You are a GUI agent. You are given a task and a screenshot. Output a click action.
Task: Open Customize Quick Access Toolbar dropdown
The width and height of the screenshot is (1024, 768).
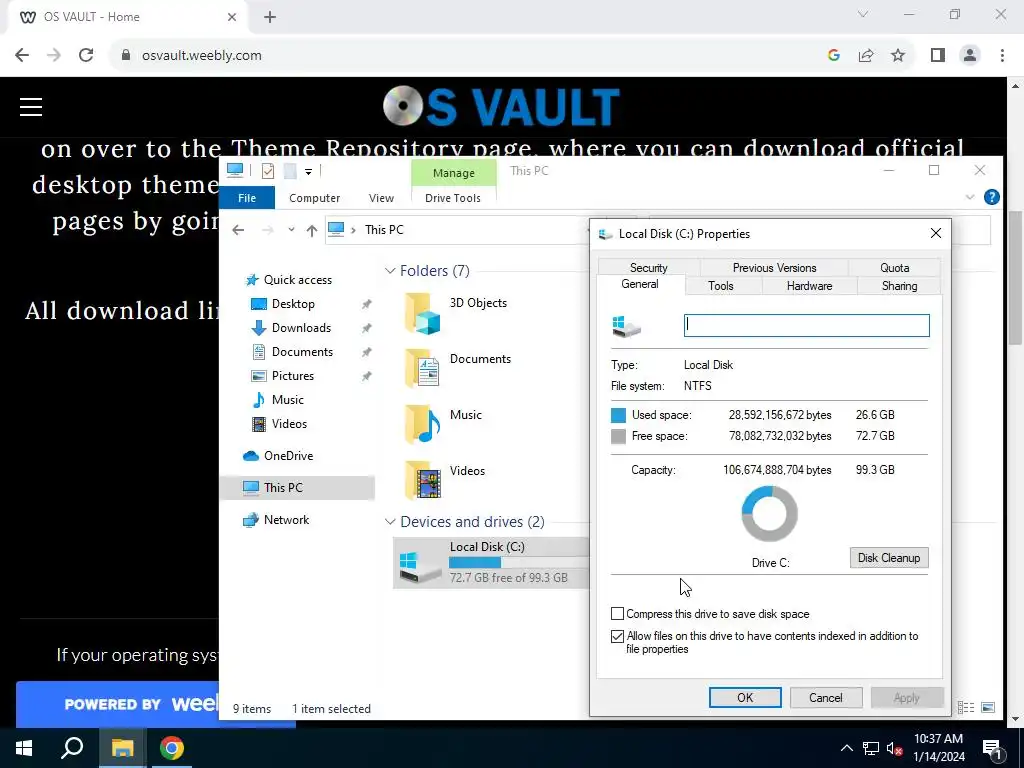pos(308,172)
